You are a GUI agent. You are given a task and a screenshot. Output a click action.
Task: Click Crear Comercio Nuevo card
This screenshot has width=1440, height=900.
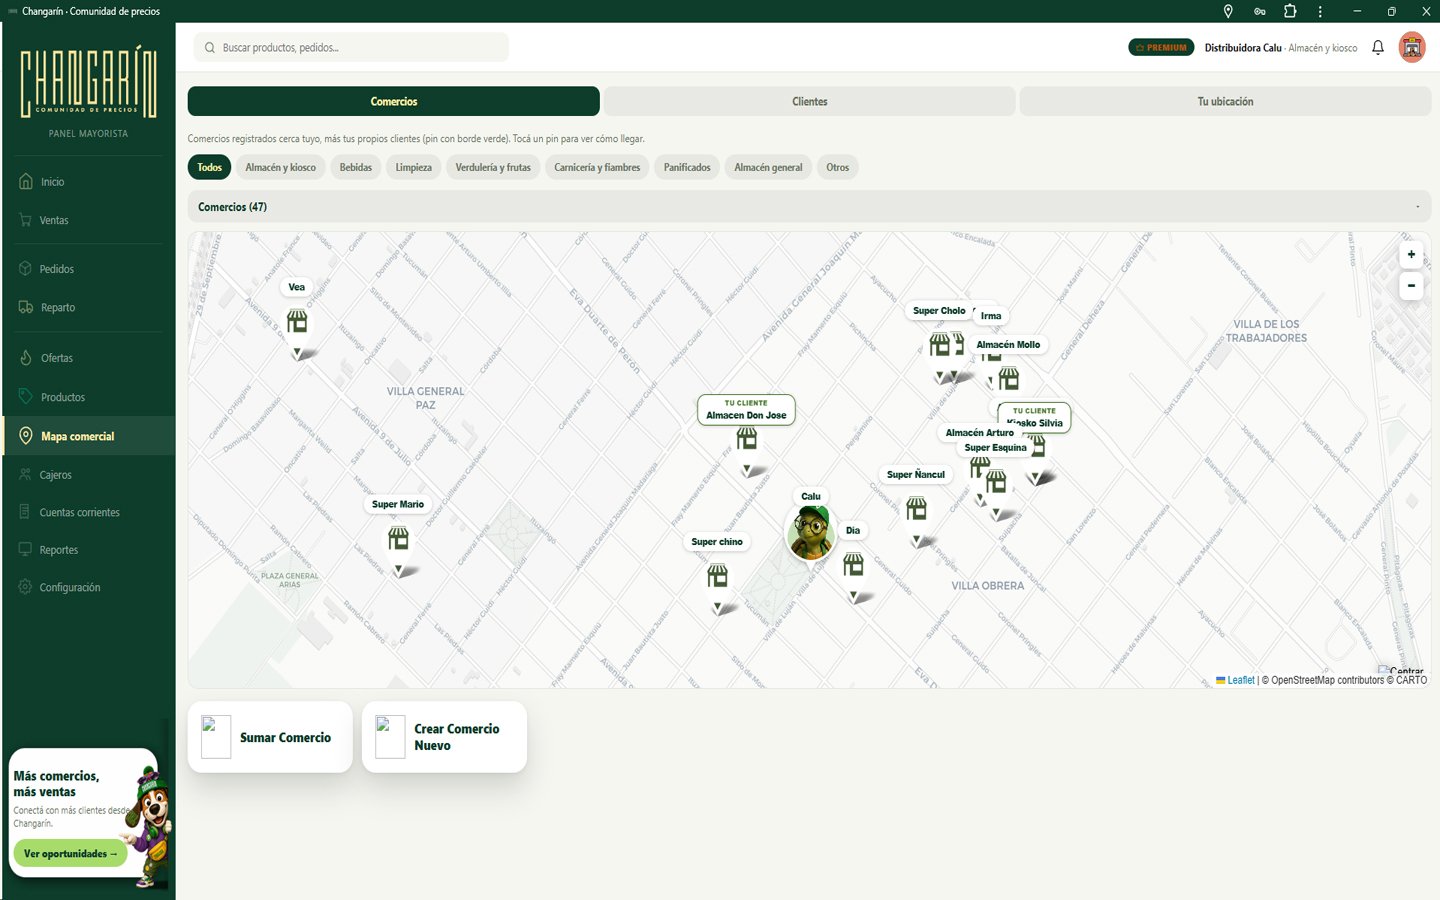[444, 737]
